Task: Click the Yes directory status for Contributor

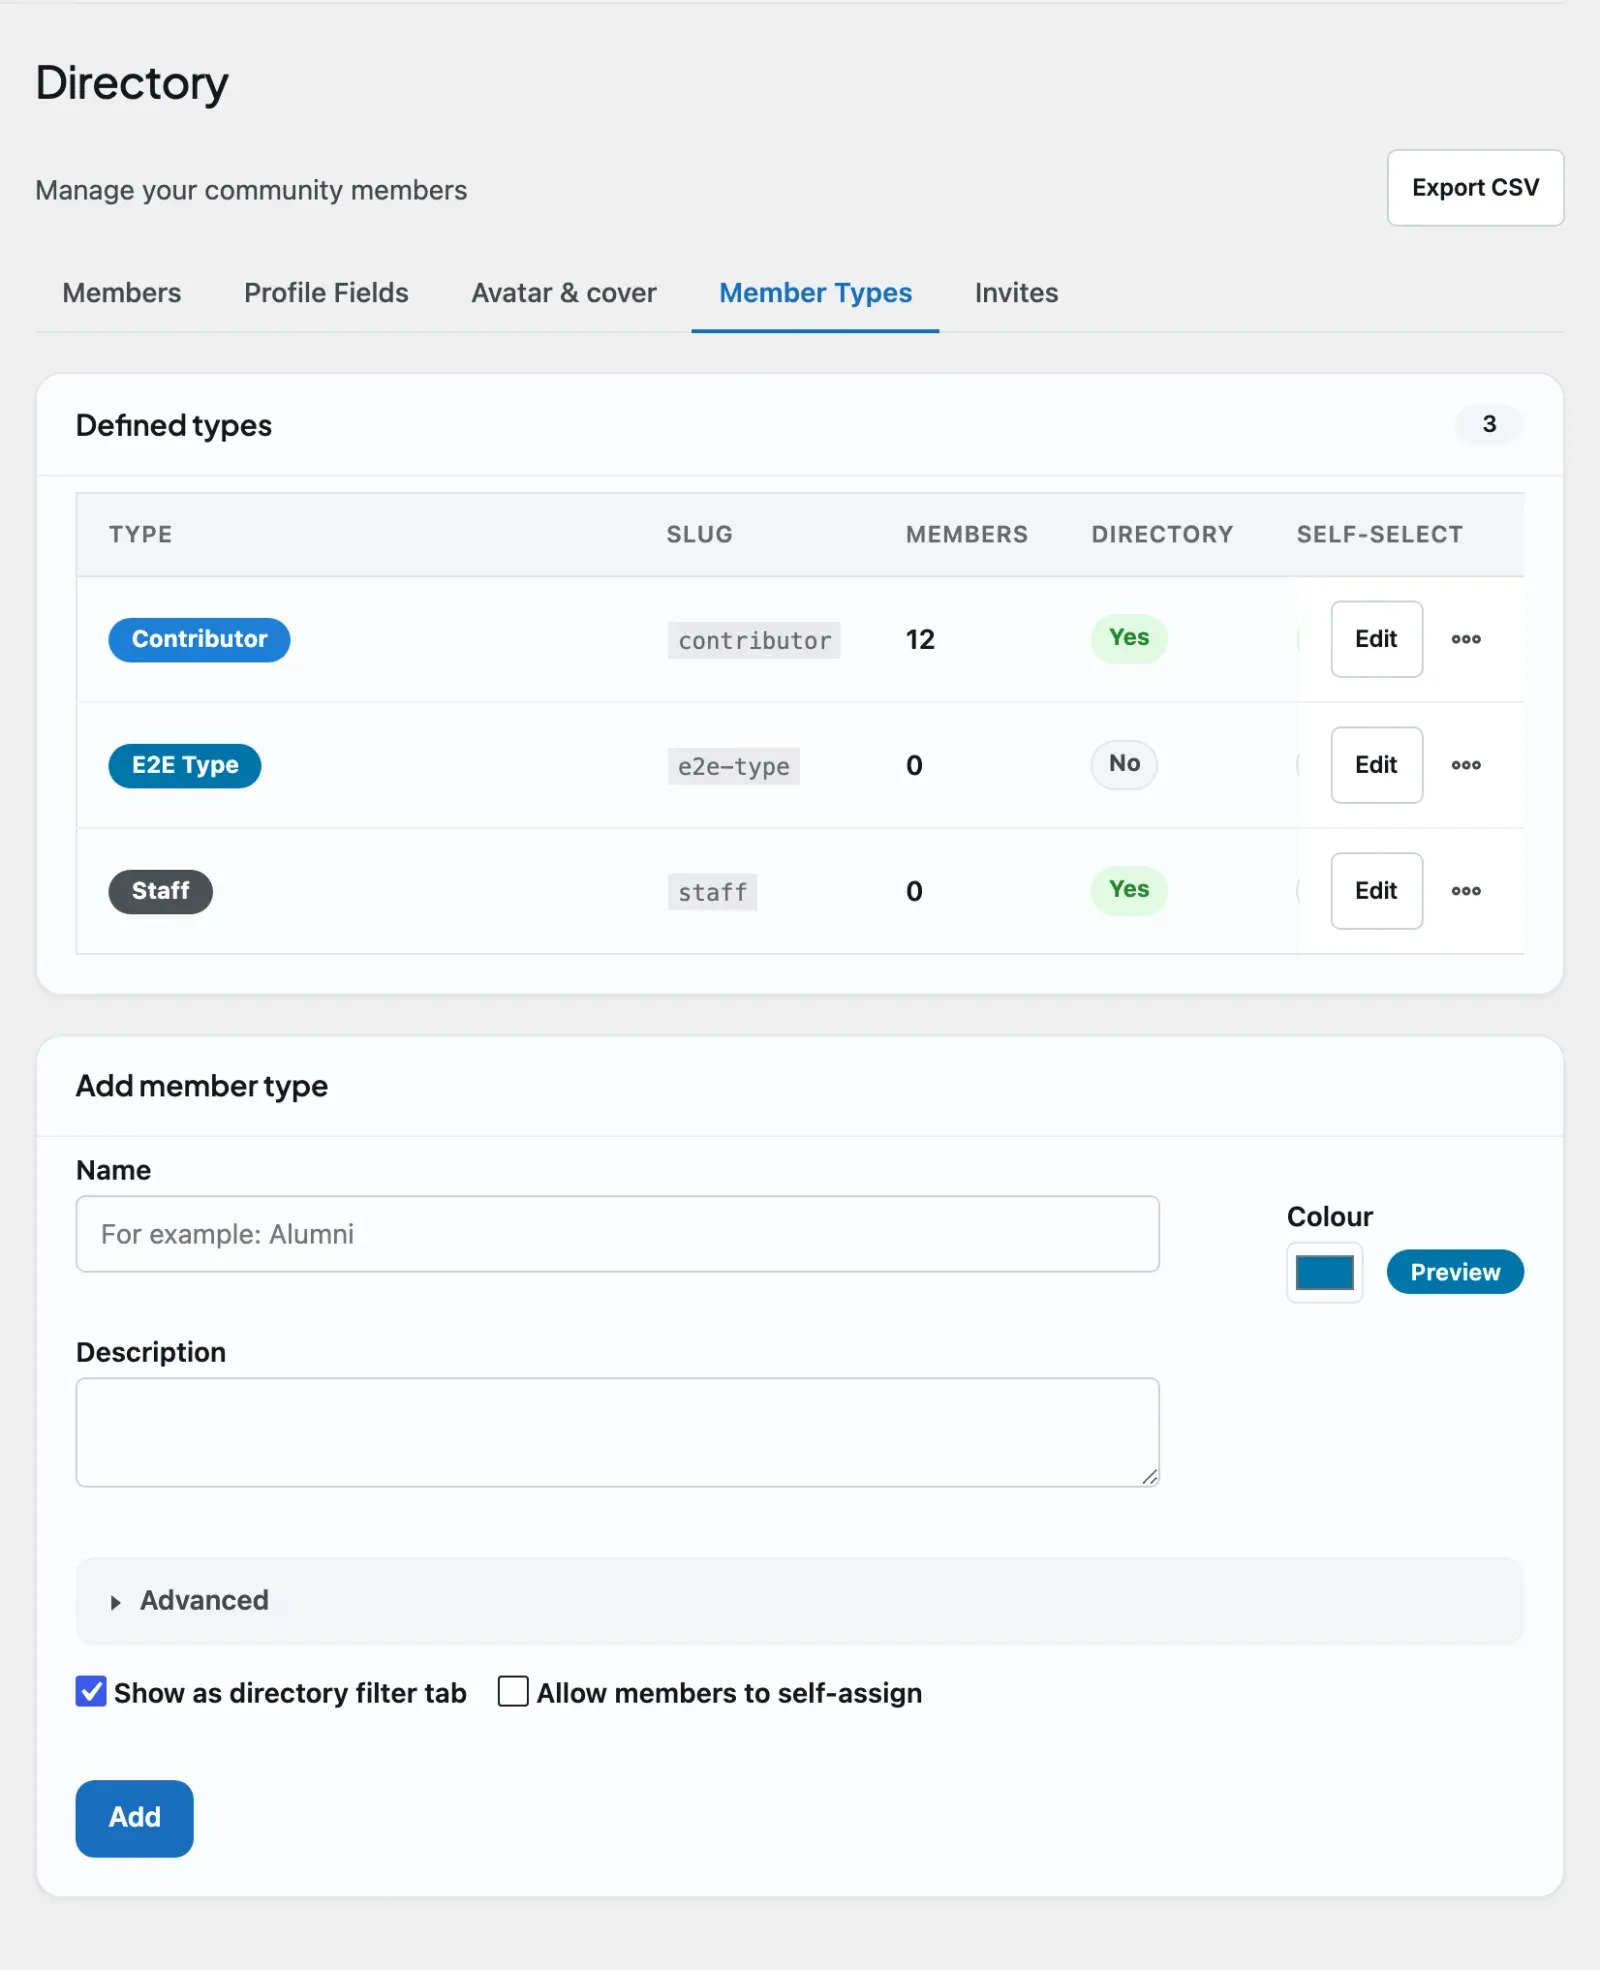Action: click(1129, 638)
